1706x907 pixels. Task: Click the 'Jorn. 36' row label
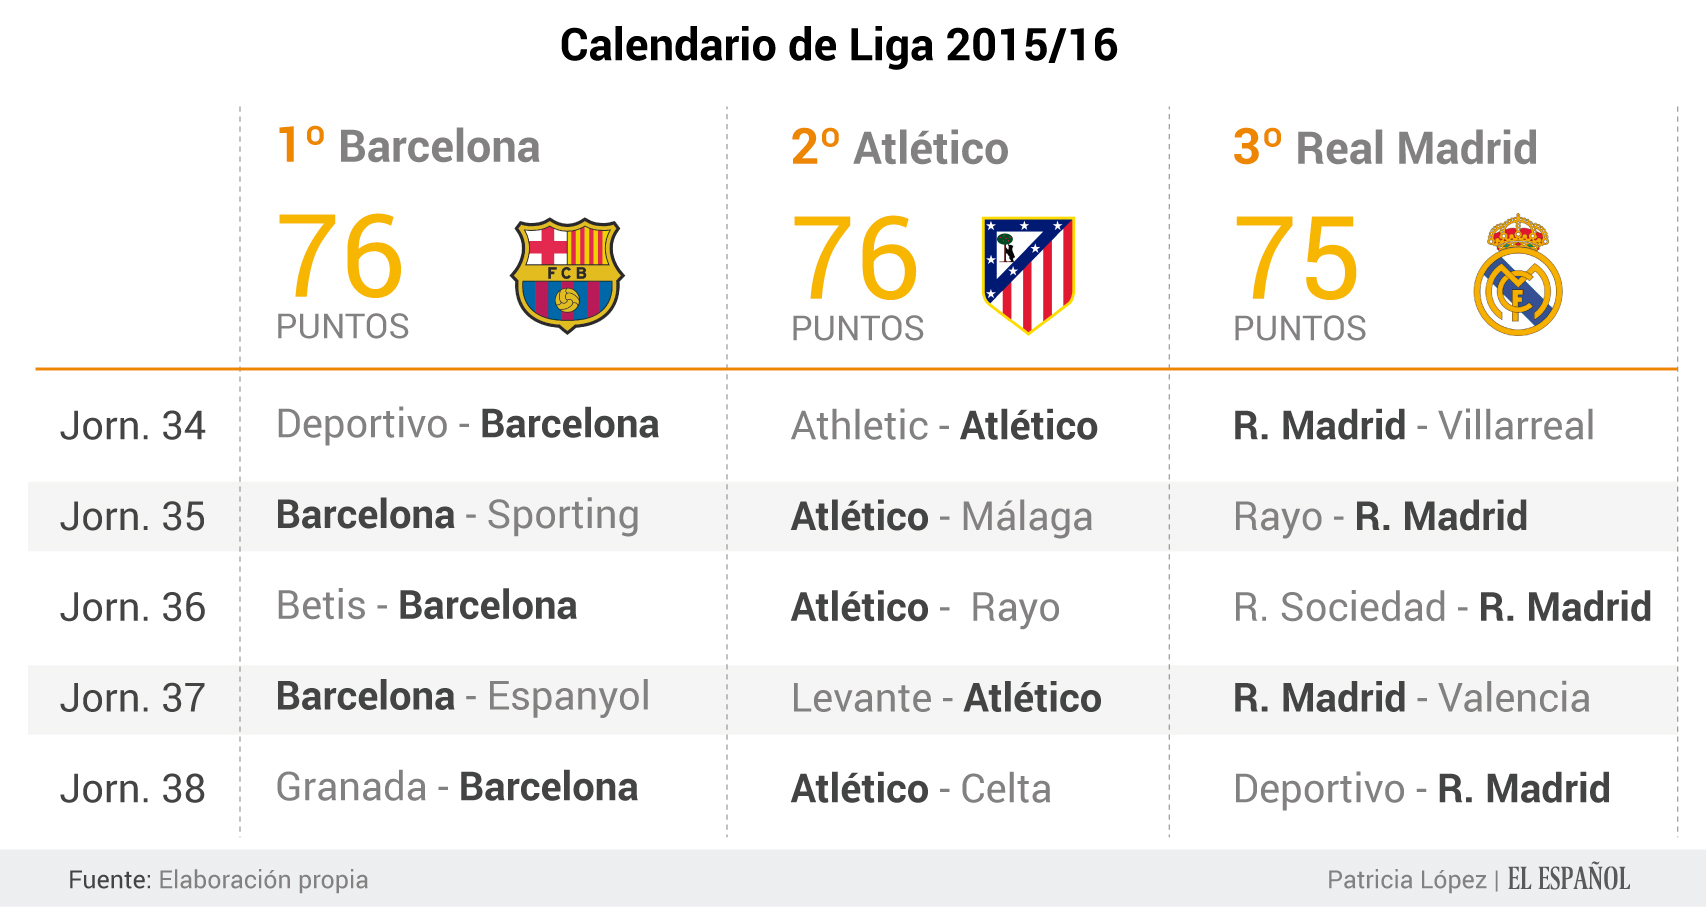pyautogui.click(x=133, y=607)
